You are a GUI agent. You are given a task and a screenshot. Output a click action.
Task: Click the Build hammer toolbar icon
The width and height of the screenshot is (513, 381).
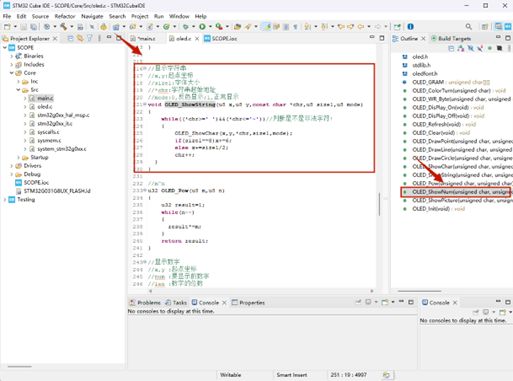[x=63, y=26]
